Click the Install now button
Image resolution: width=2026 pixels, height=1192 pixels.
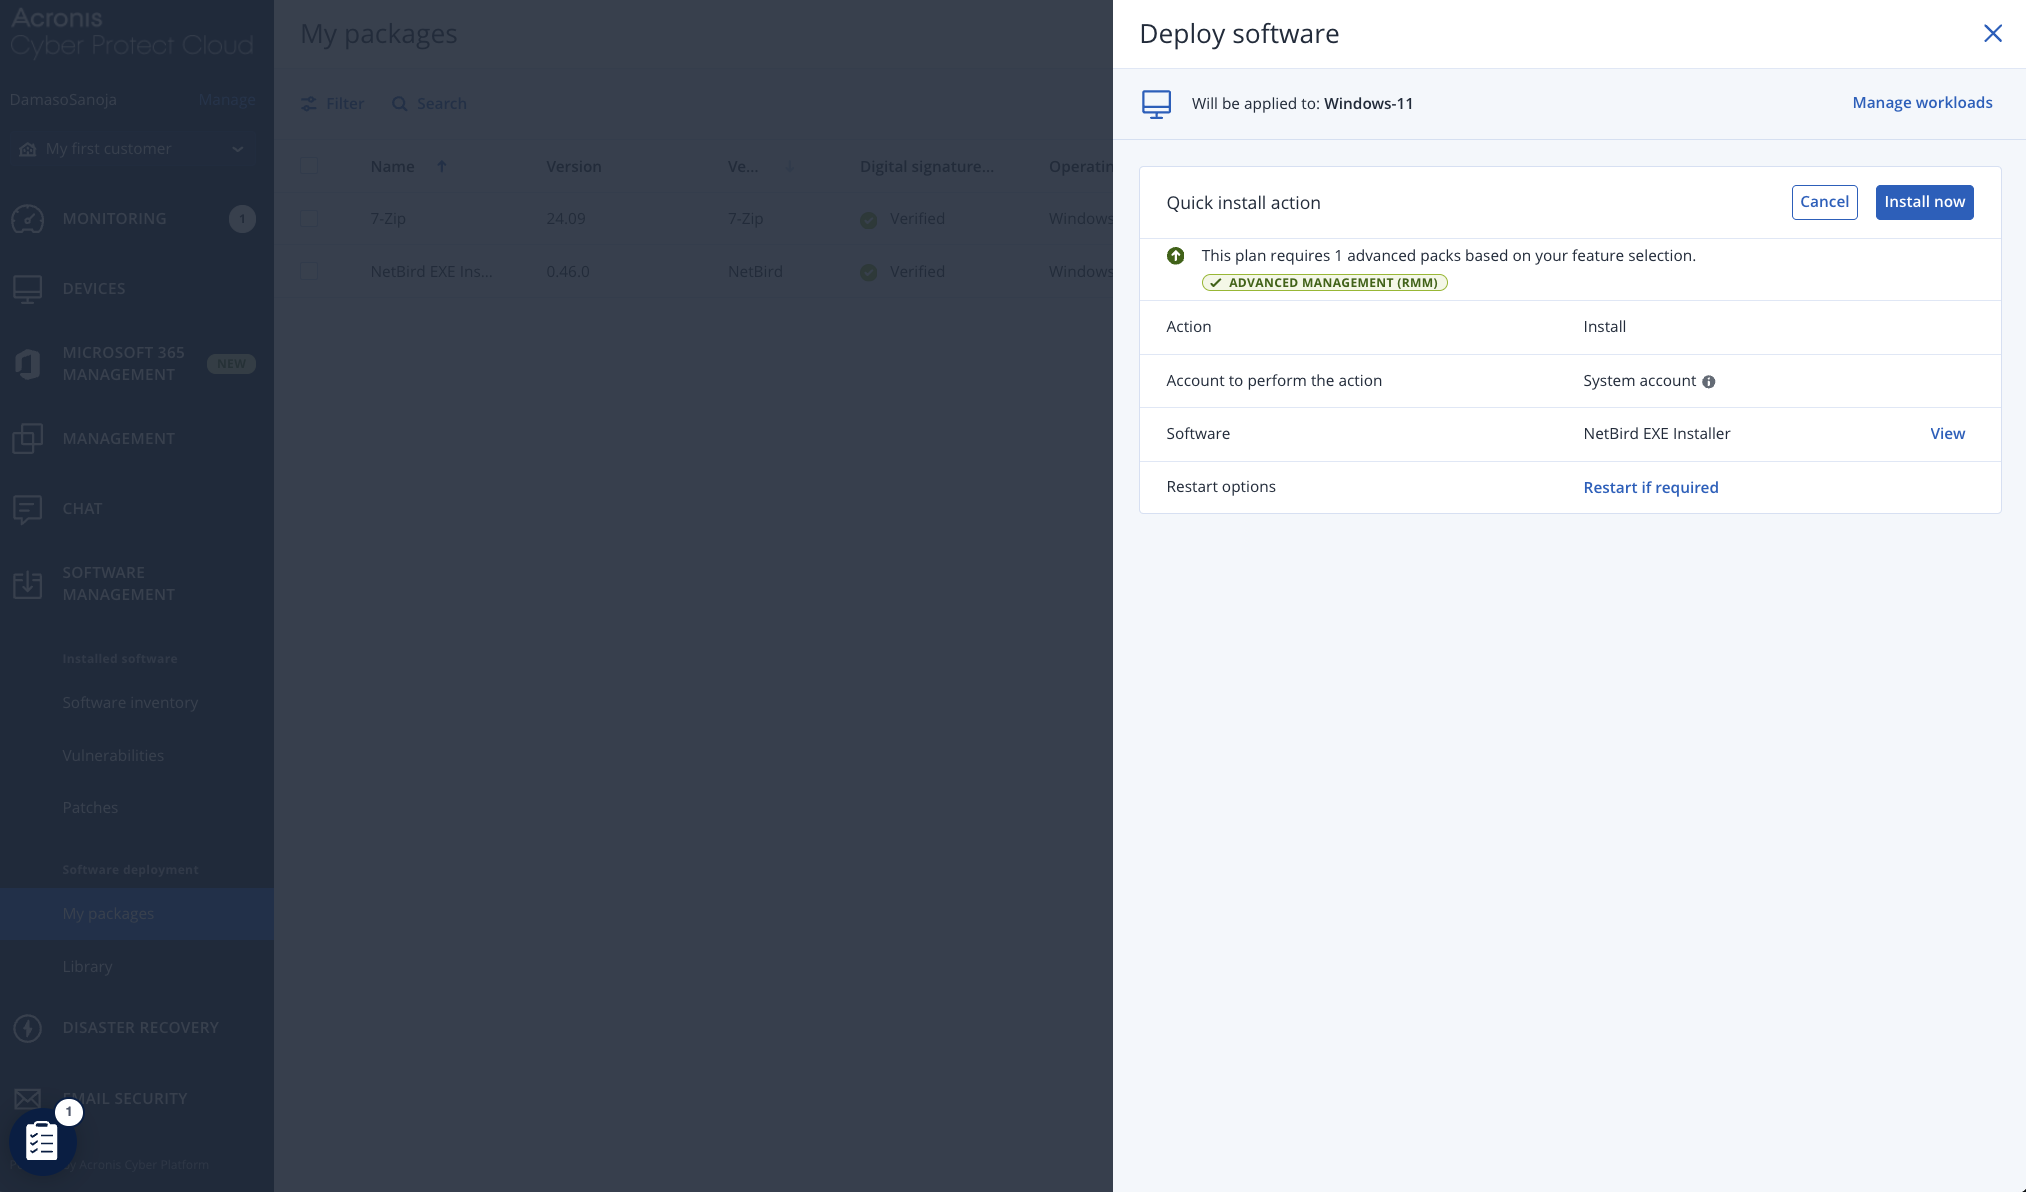1924,202
